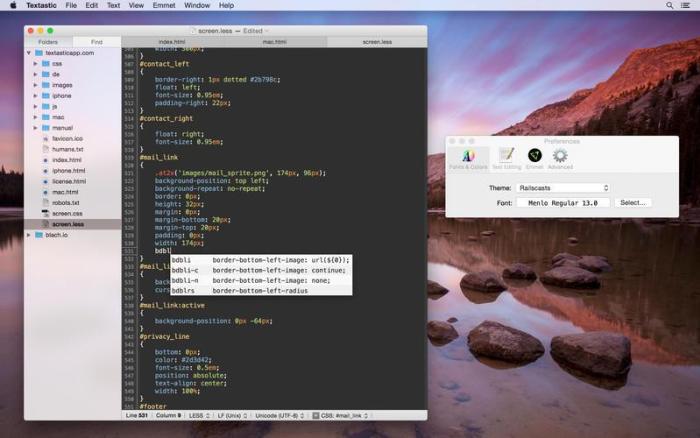Viewport: 700px width, 438px height.
Task: Select the css folder icon
Action: [44, 63]
